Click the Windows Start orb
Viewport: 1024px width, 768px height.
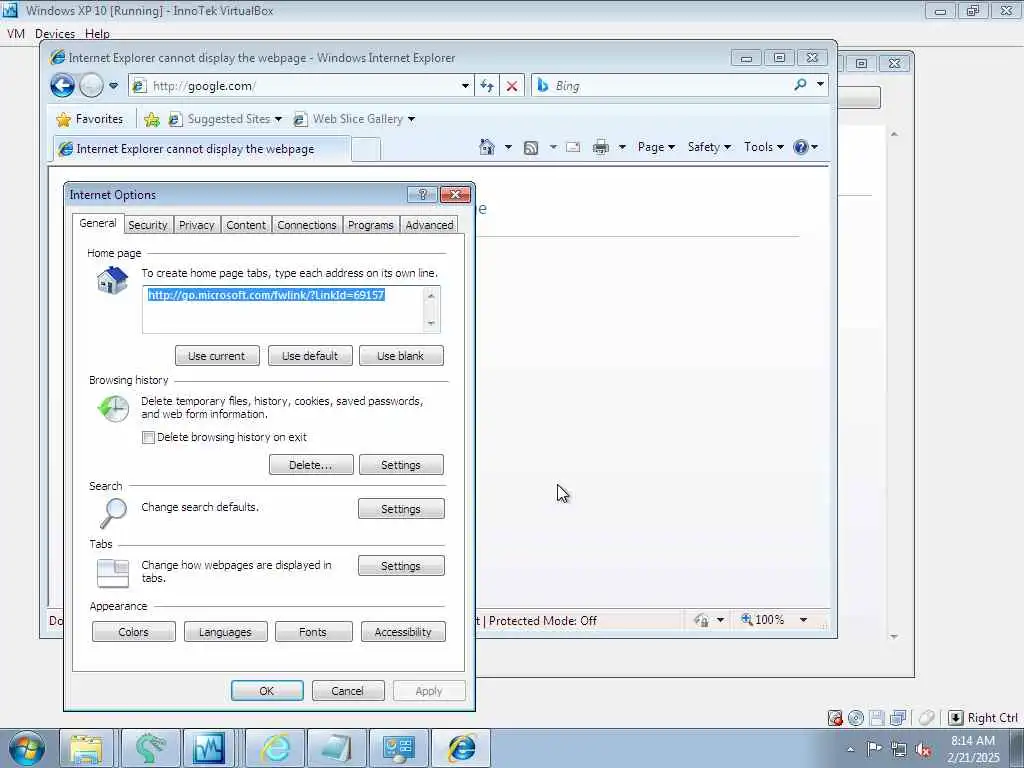(26, 748)
